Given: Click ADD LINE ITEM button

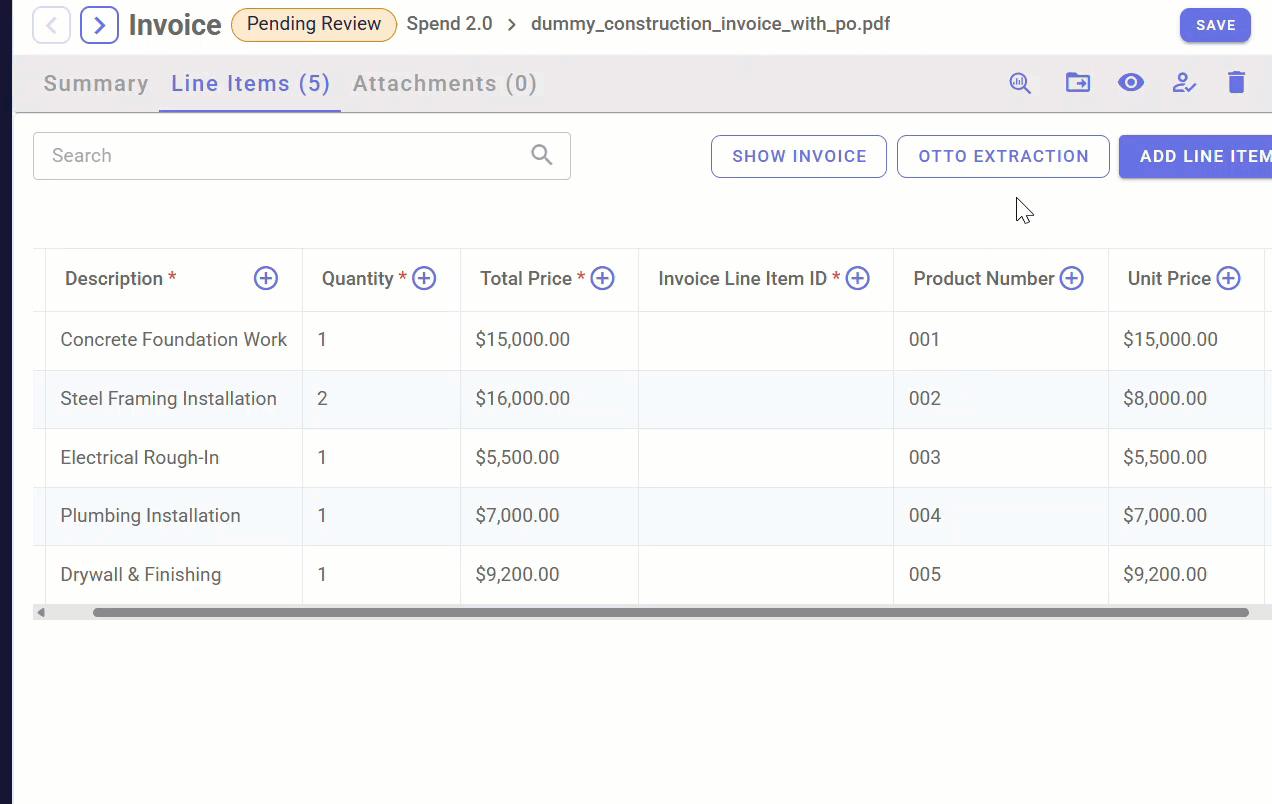Looking at the screenshot, I should [x=1195, y=157].
